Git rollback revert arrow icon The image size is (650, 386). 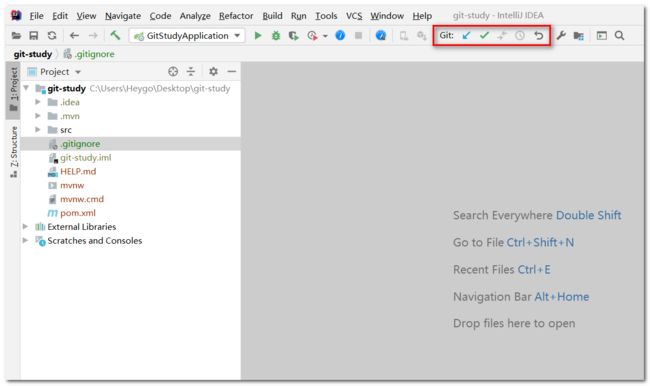pos(538,36)
